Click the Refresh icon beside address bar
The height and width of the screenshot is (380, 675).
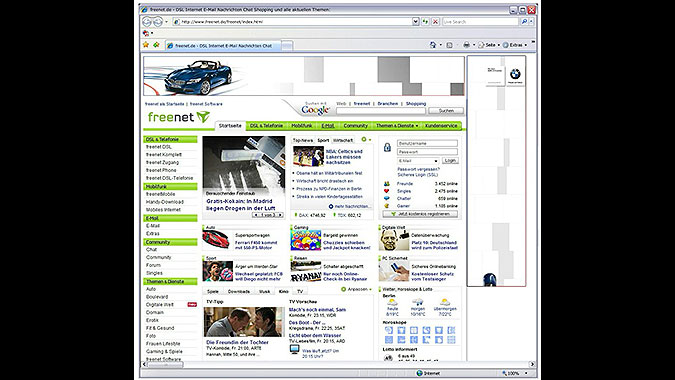tap(425, 22)
